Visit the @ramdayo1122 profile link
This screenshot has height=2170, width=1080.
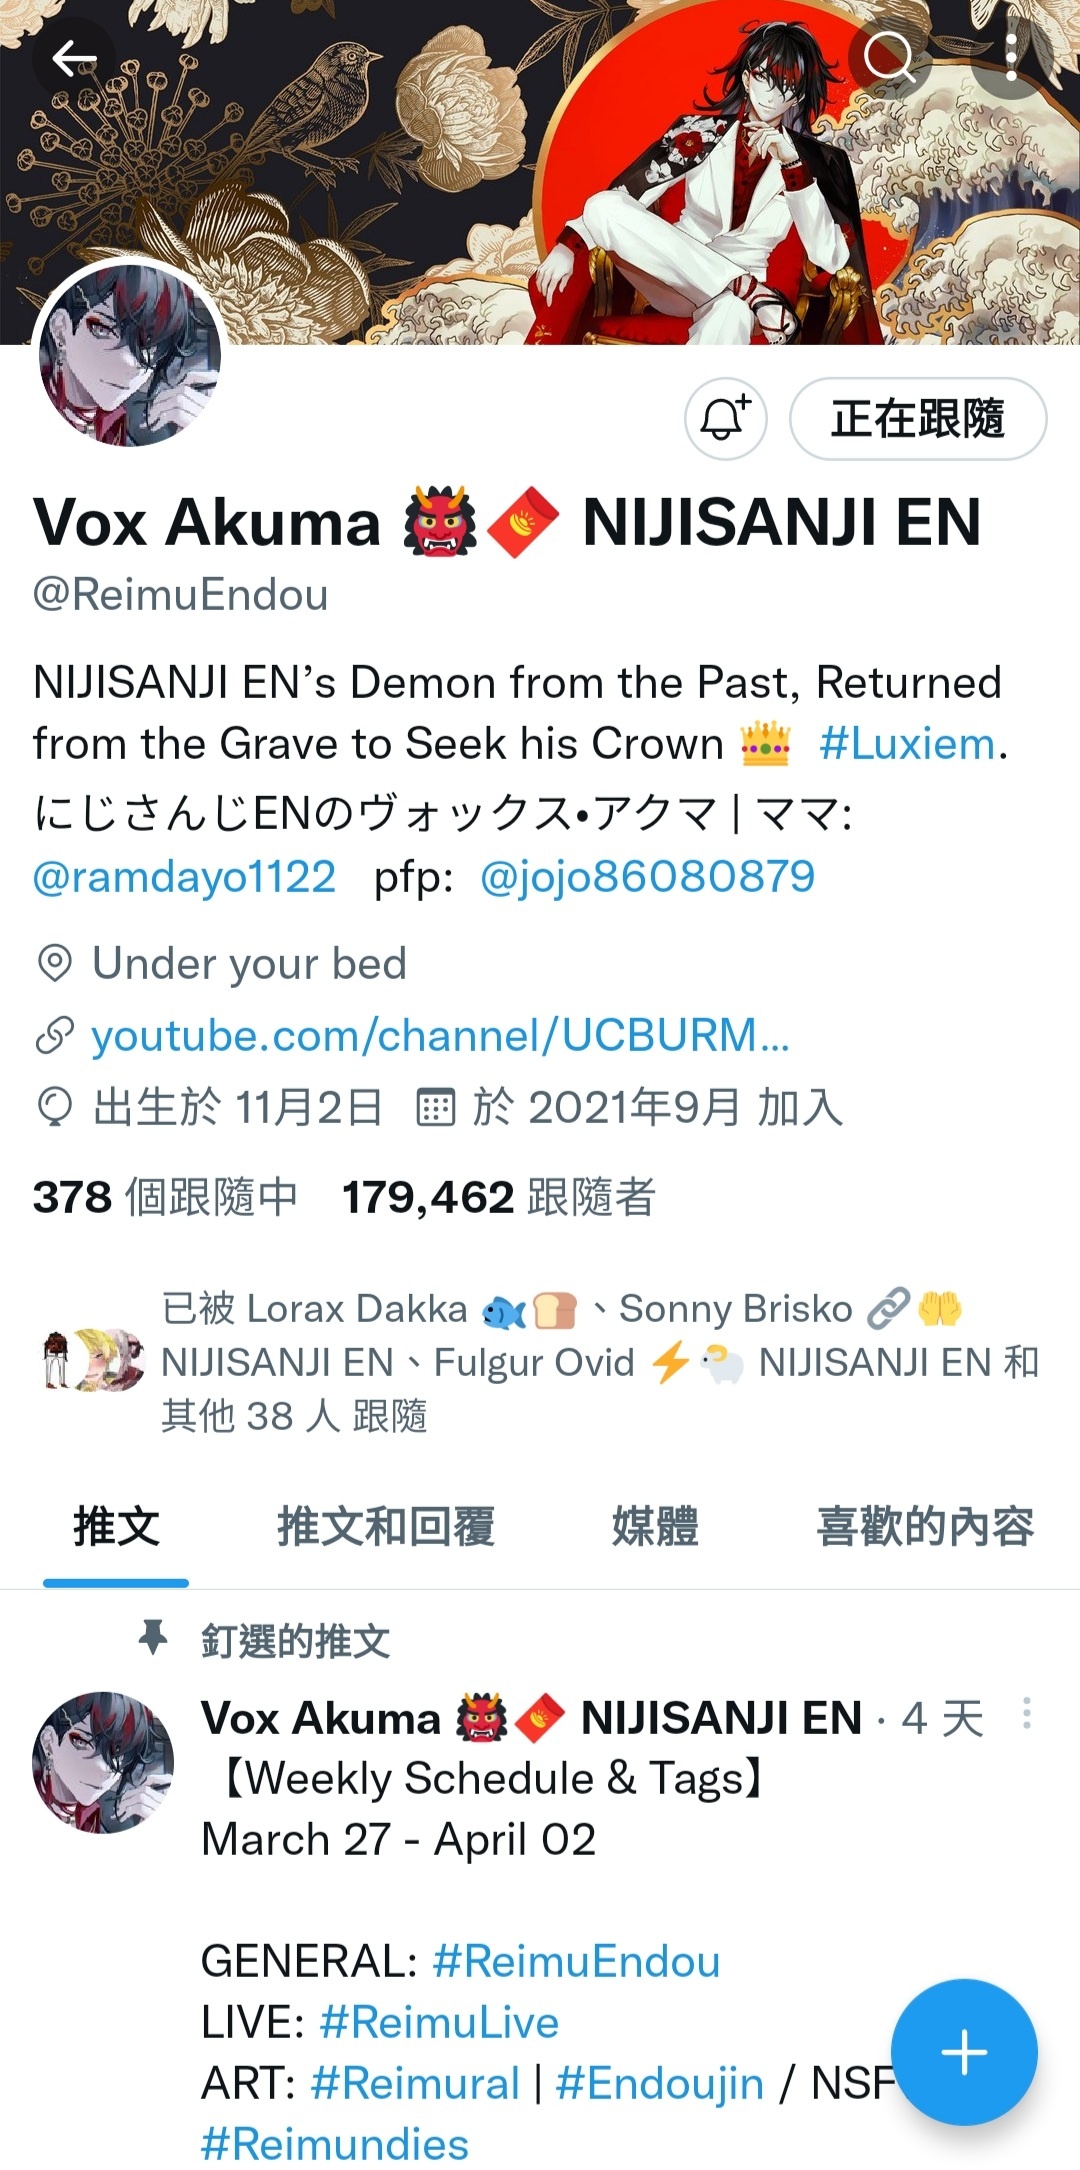(x=185, y=877)
